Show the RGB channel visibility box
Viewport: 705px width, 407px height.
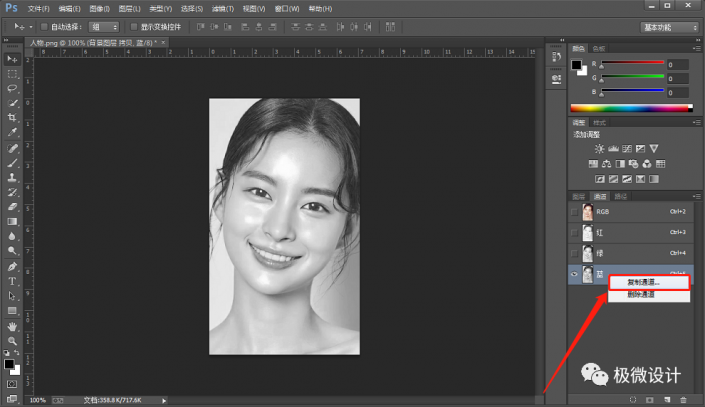pos(576,212)
